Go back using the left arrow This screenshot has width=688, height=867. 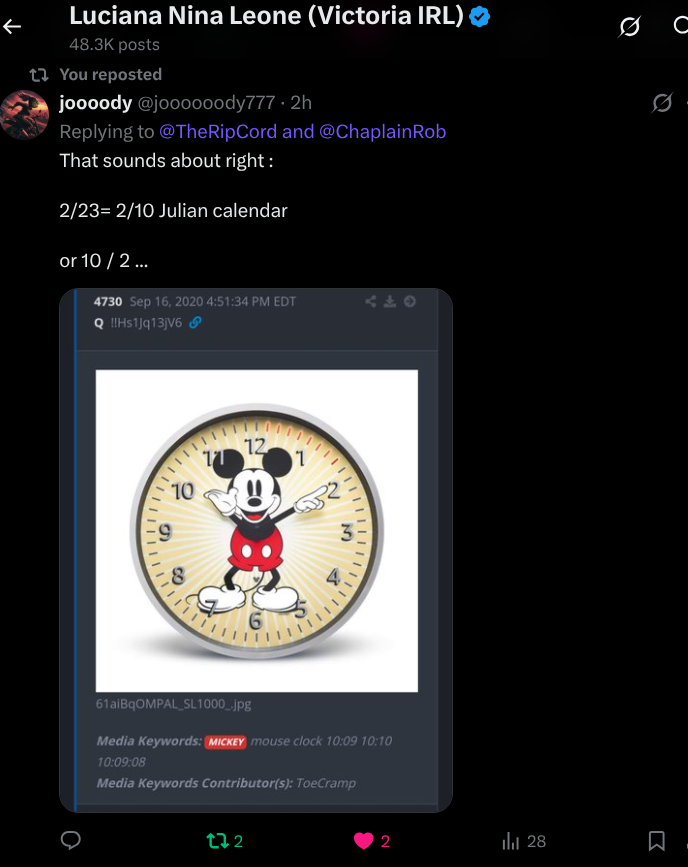tap(12, 26)
